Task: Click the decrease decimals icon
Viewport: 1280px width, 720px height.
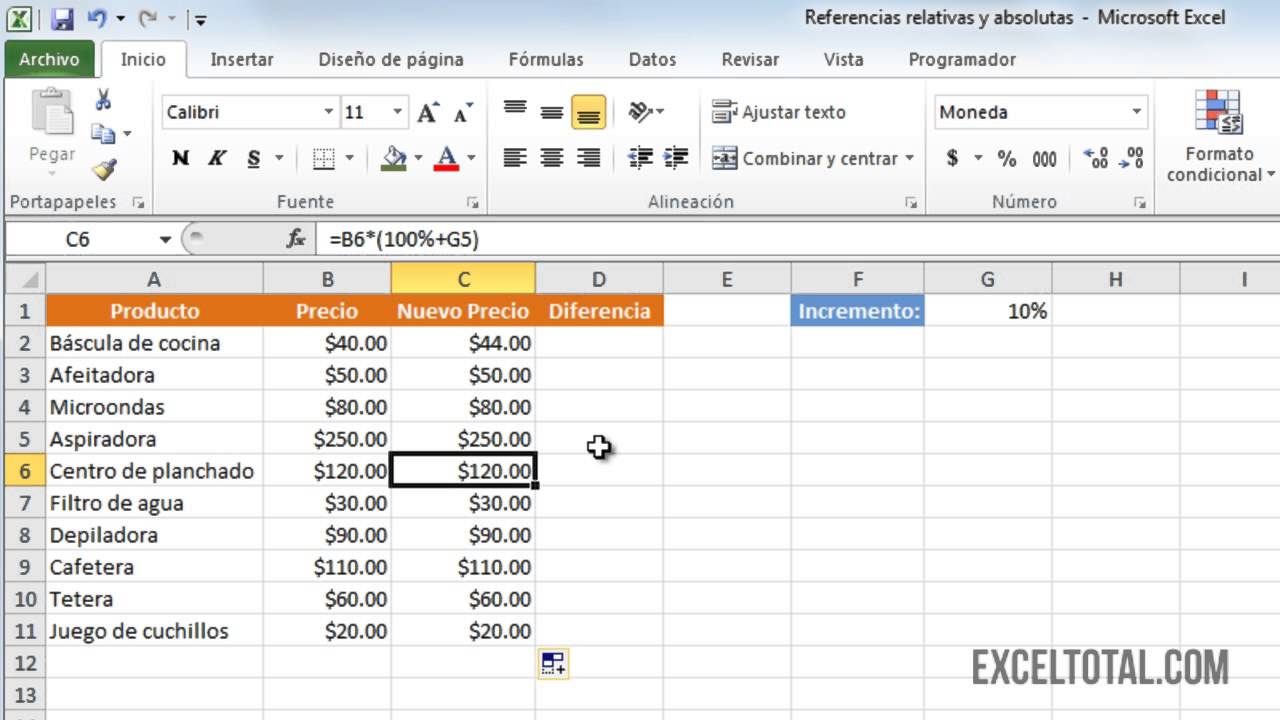Action: (1132, 158)
